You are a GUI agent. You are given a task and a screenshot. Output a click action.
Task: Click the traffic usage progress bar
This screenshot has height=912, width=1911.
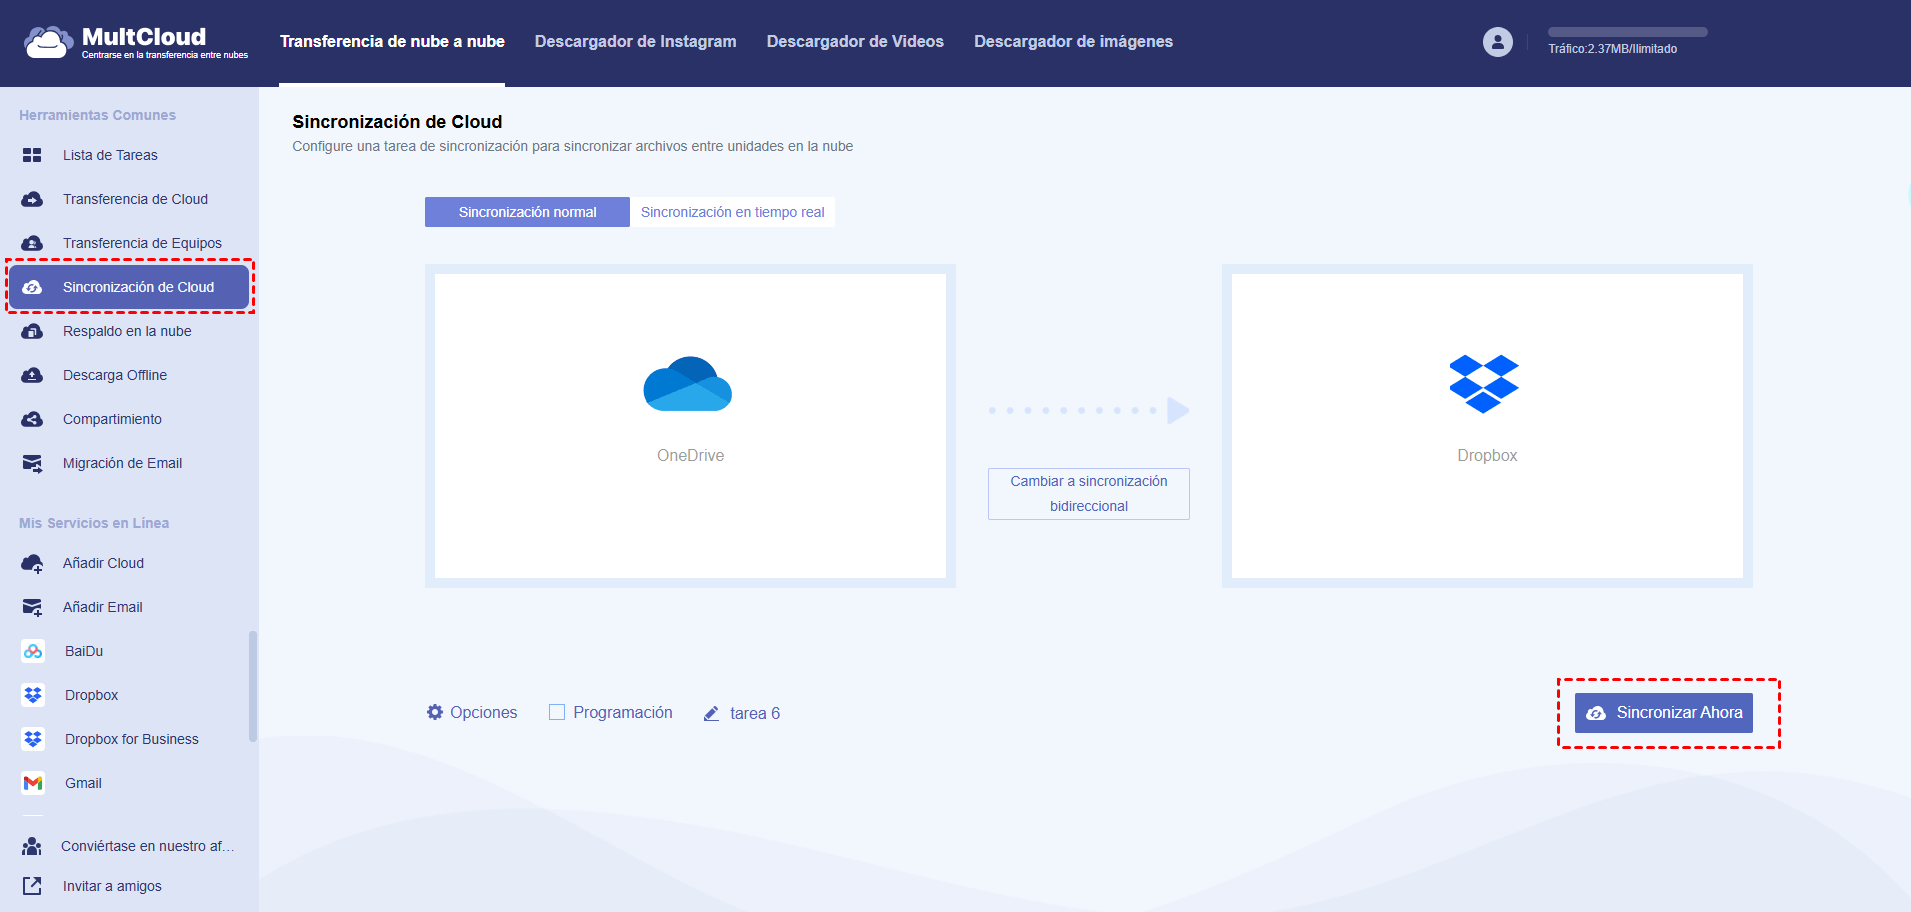(1627, 32)
